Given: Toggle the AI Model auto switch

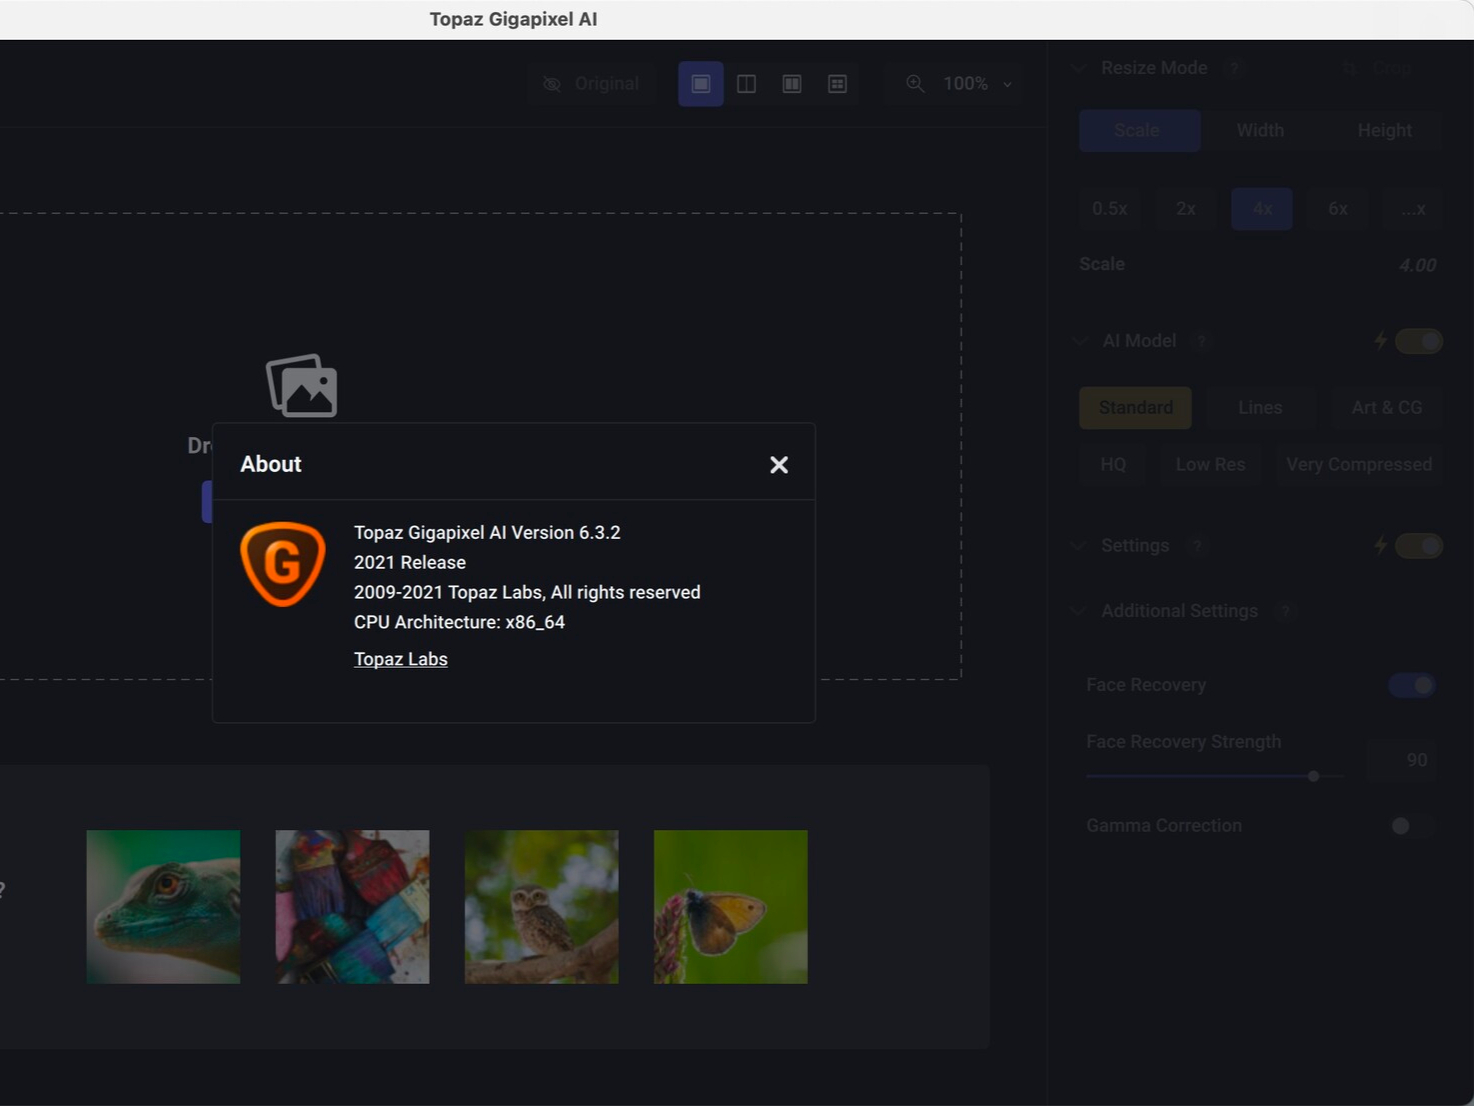Looking at the screenshot, I should coord(1418,341).
